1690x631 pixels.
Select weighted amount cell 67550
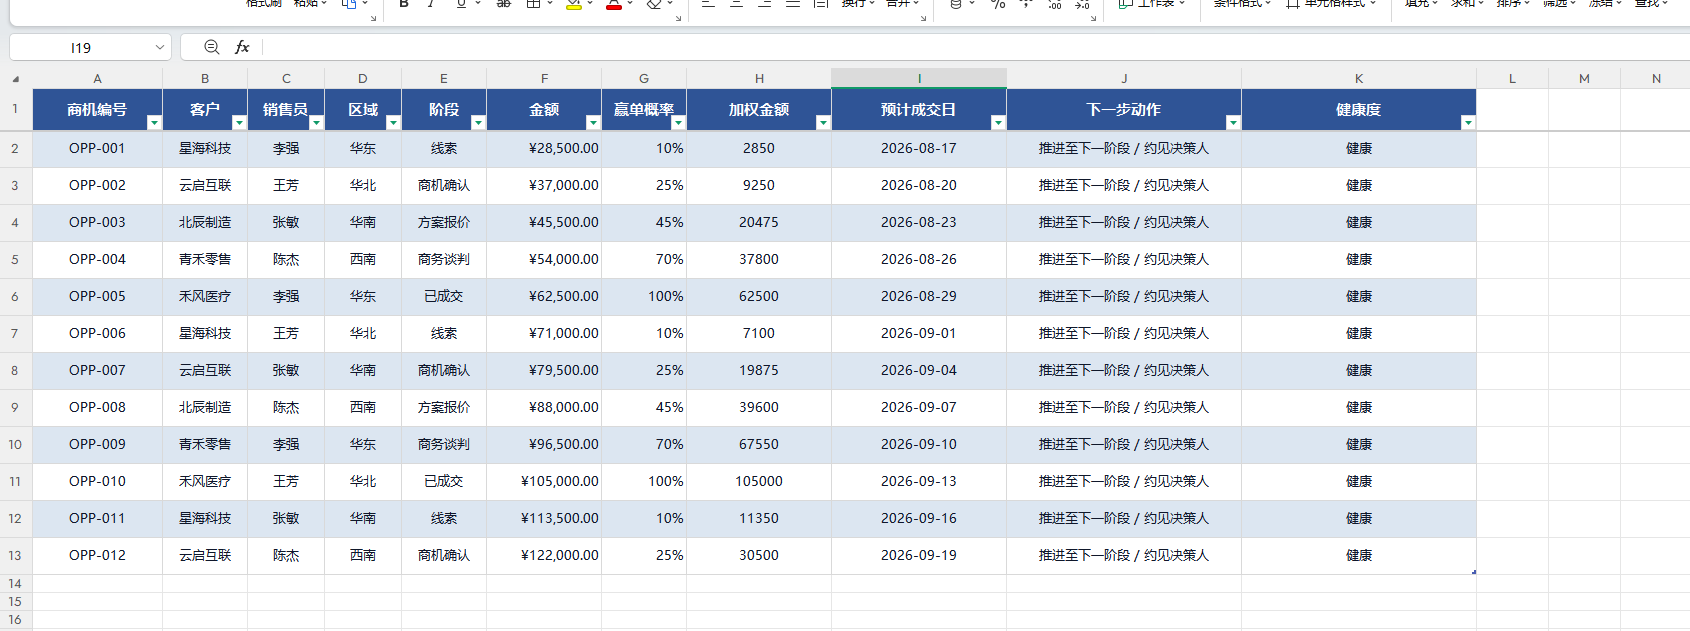759,444
